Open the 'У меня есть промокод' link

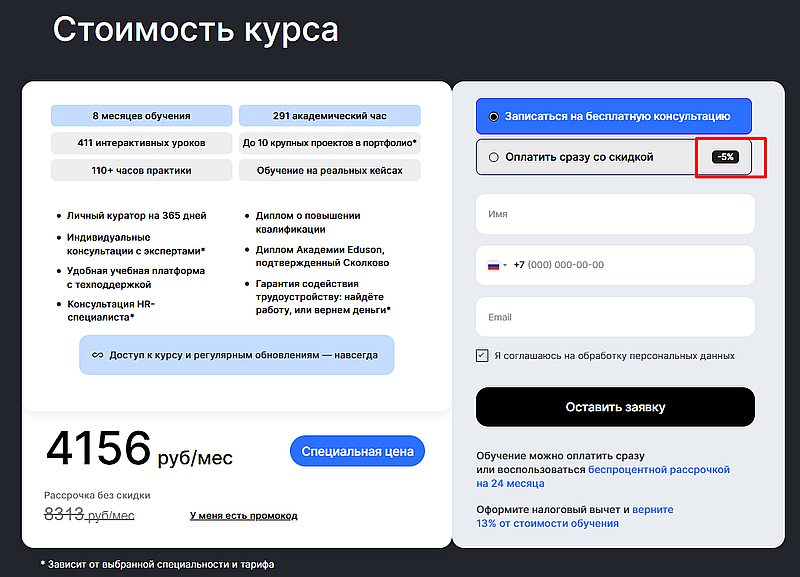click(x=243, y=515)
